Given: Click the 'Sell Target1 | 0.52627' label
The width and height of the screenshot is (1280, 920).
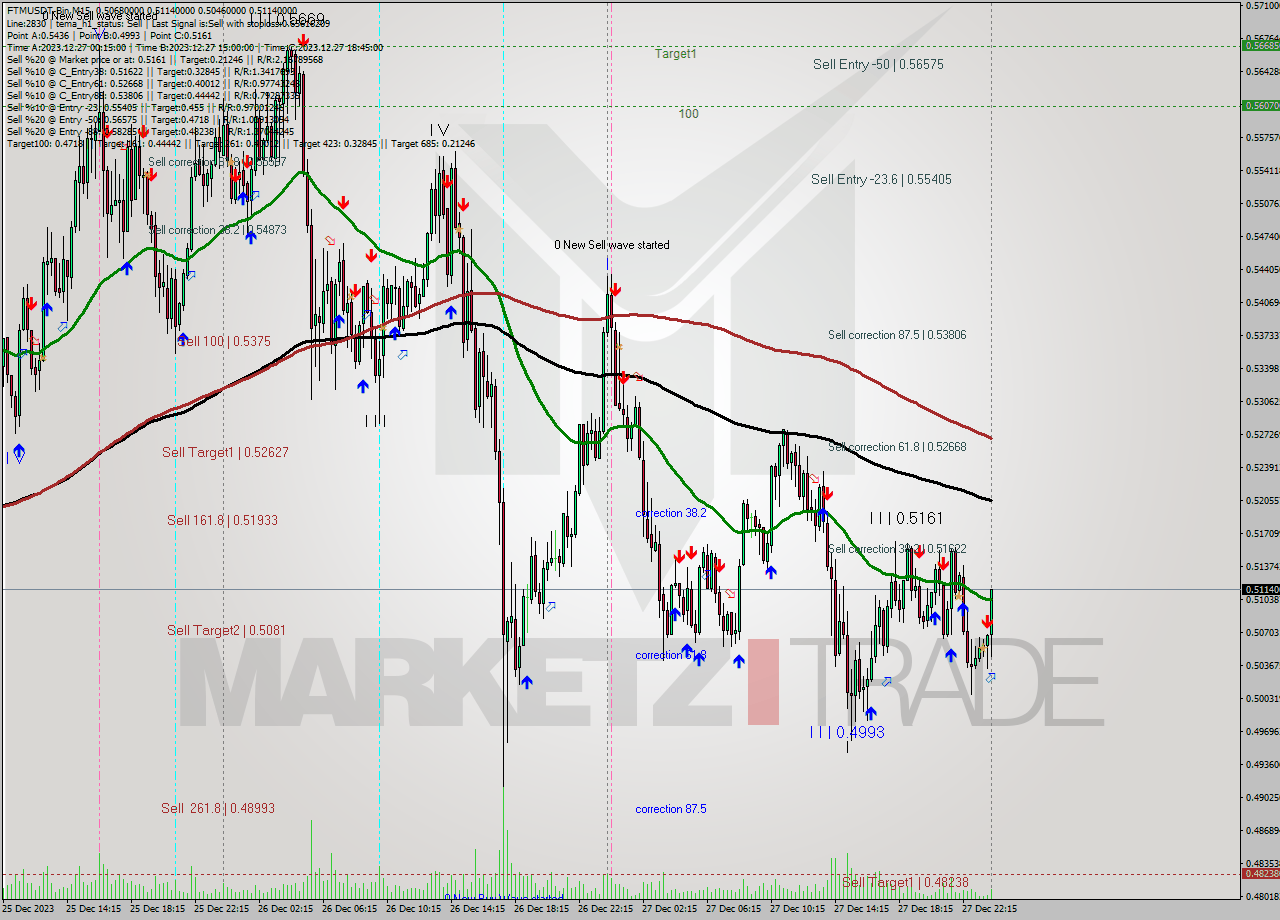Looking at the screenshot, I should (225, 452).
